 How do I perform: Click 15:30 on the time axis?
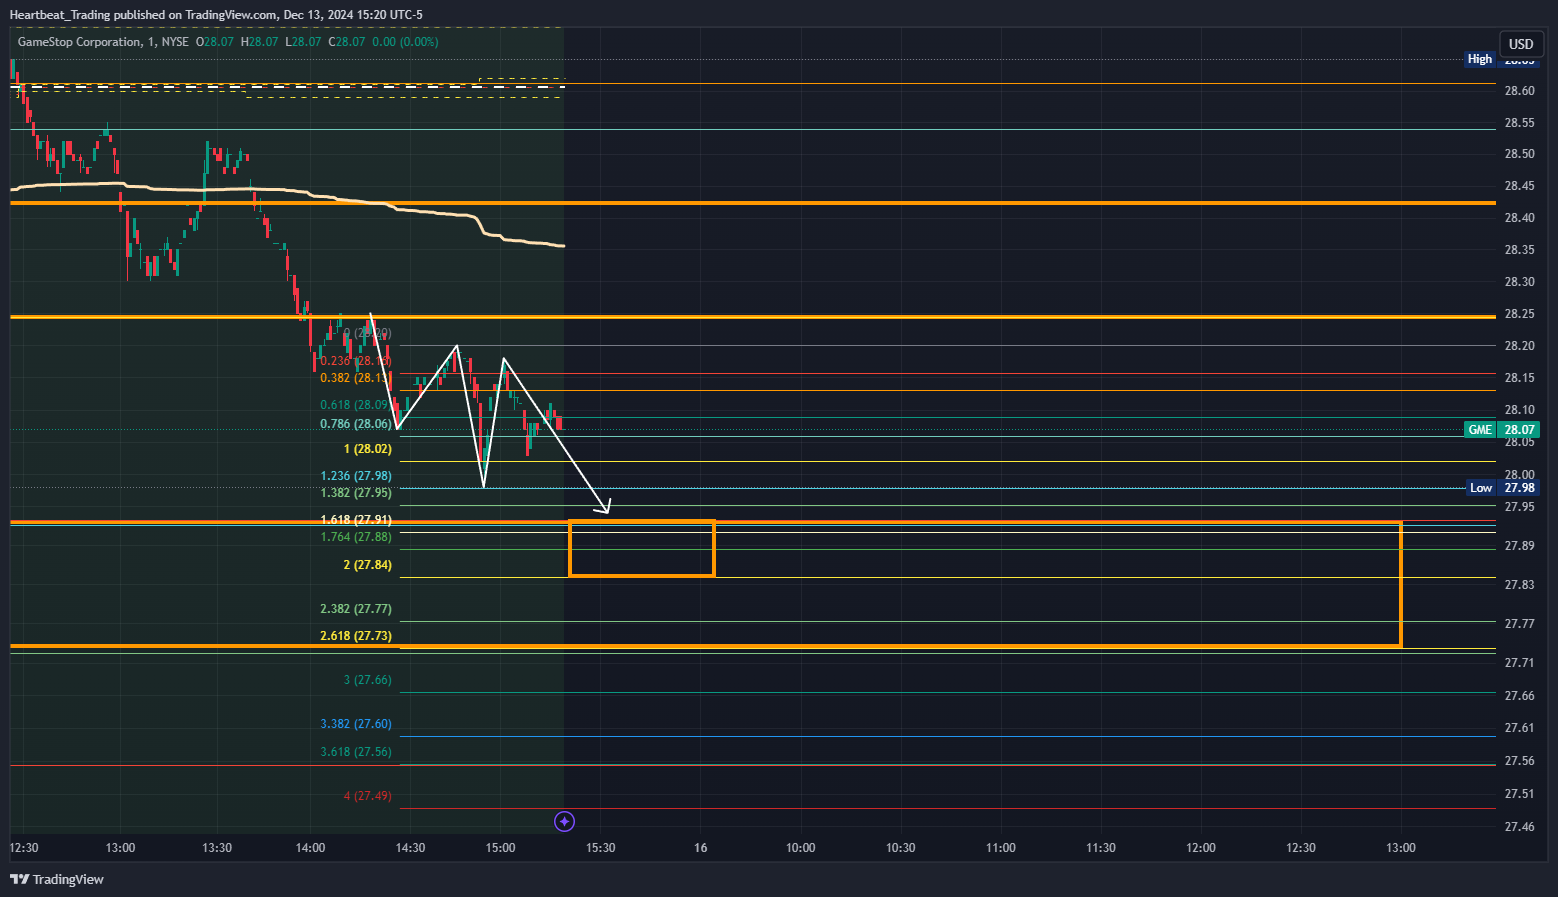click(x=601, y=848)
